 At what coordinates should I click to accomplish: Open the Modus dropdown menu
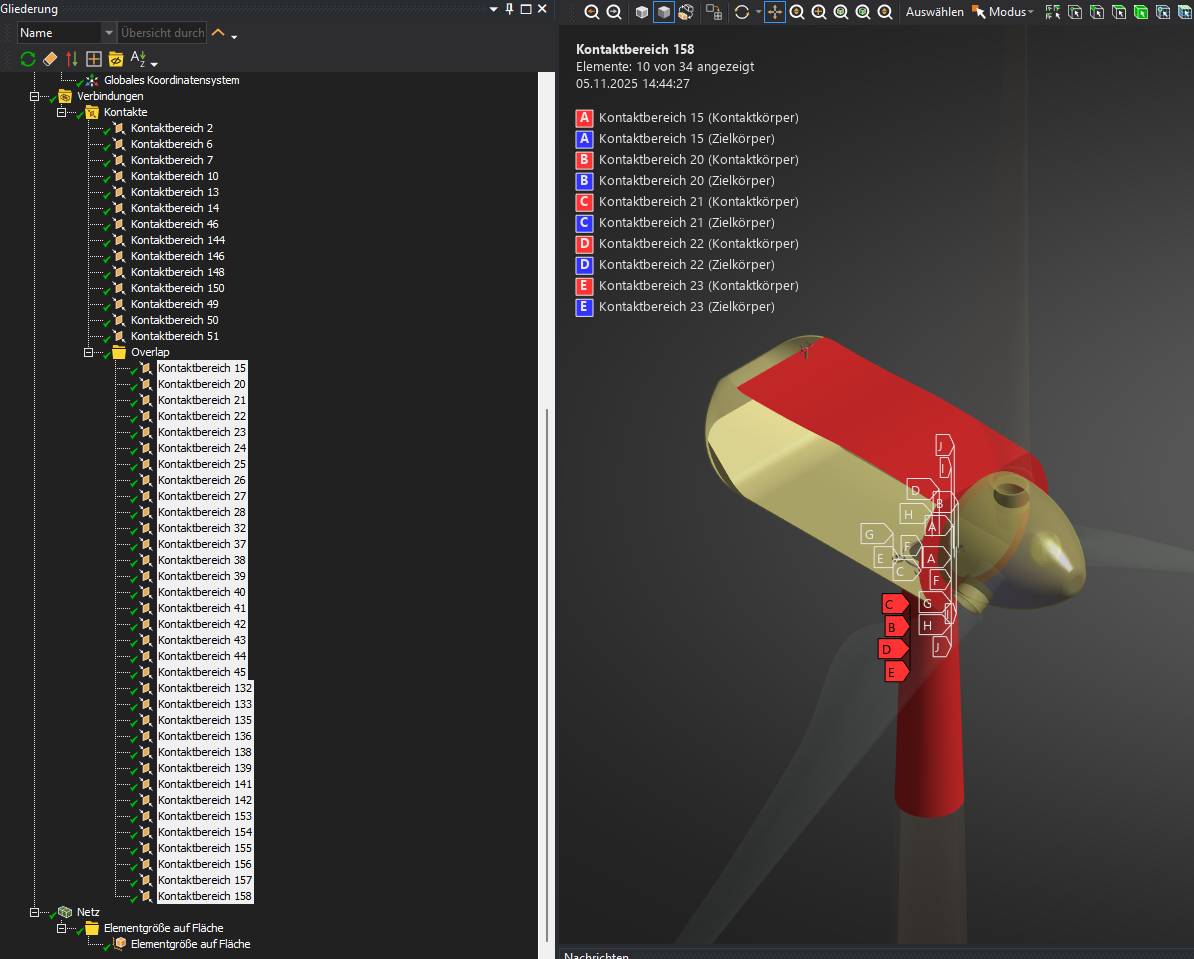click(x=1002, y=12)
